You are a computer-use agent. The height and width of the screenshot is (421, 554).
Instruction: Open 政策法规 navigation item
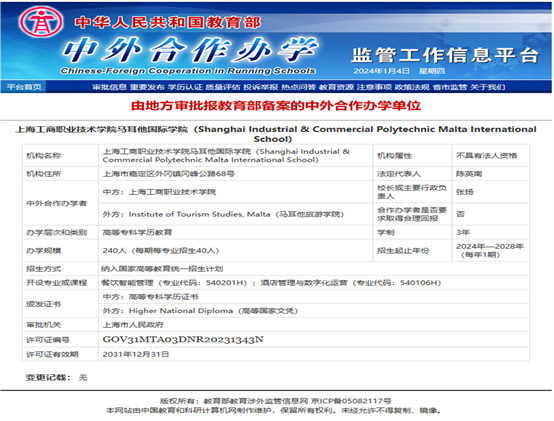pos(412,87)
